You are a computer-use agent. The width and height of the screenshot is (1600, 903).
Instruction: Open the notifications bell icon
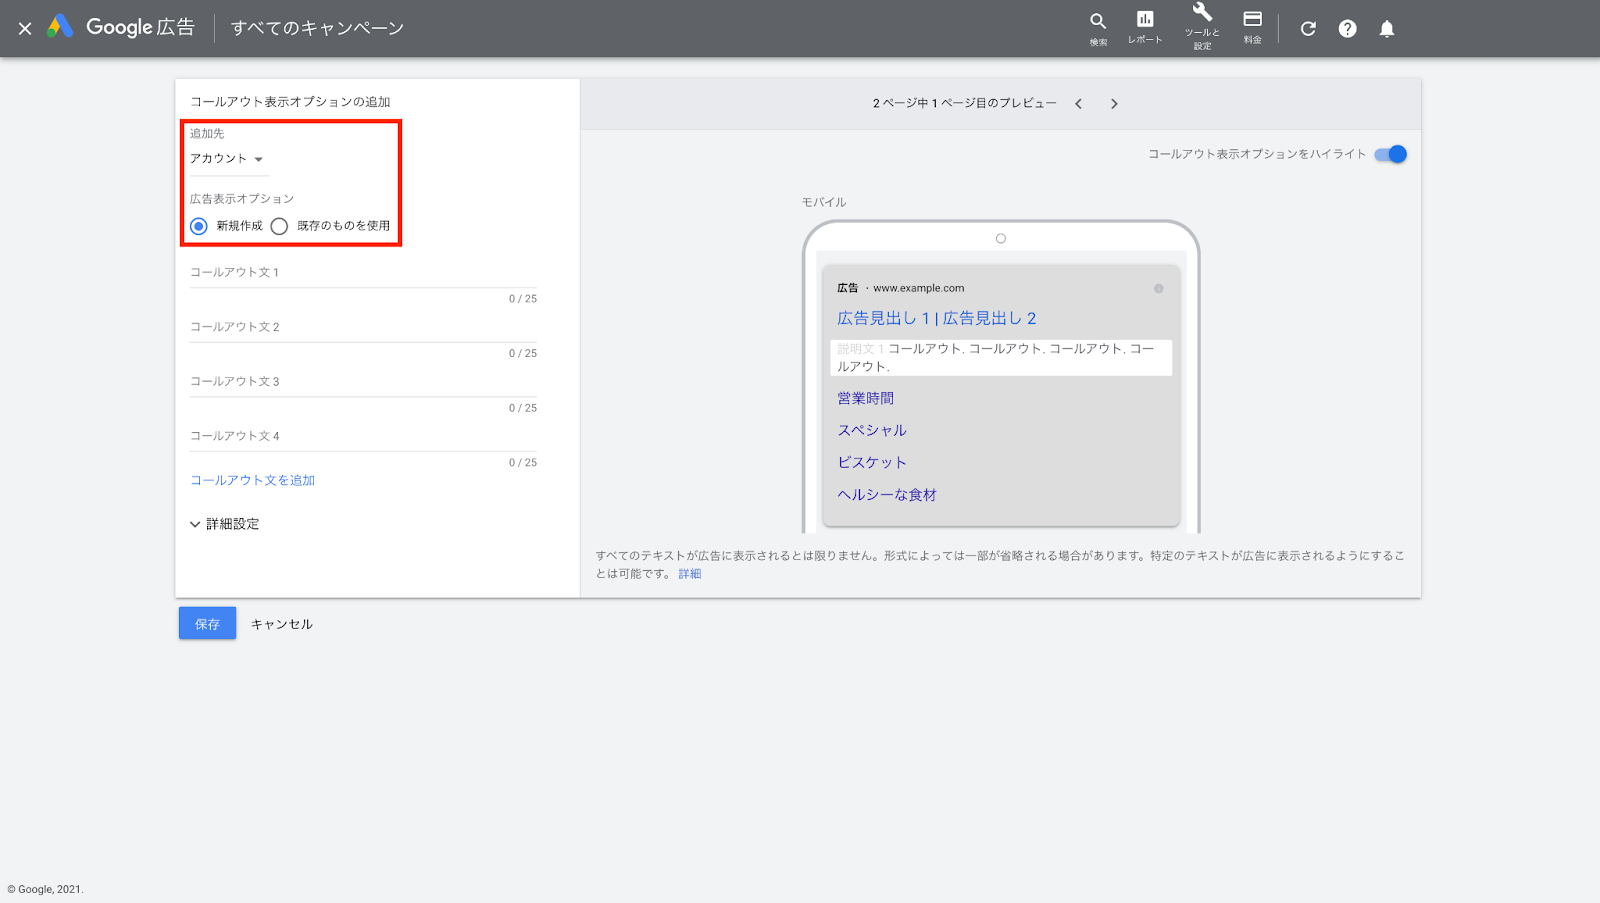(x=1387, y=28)
